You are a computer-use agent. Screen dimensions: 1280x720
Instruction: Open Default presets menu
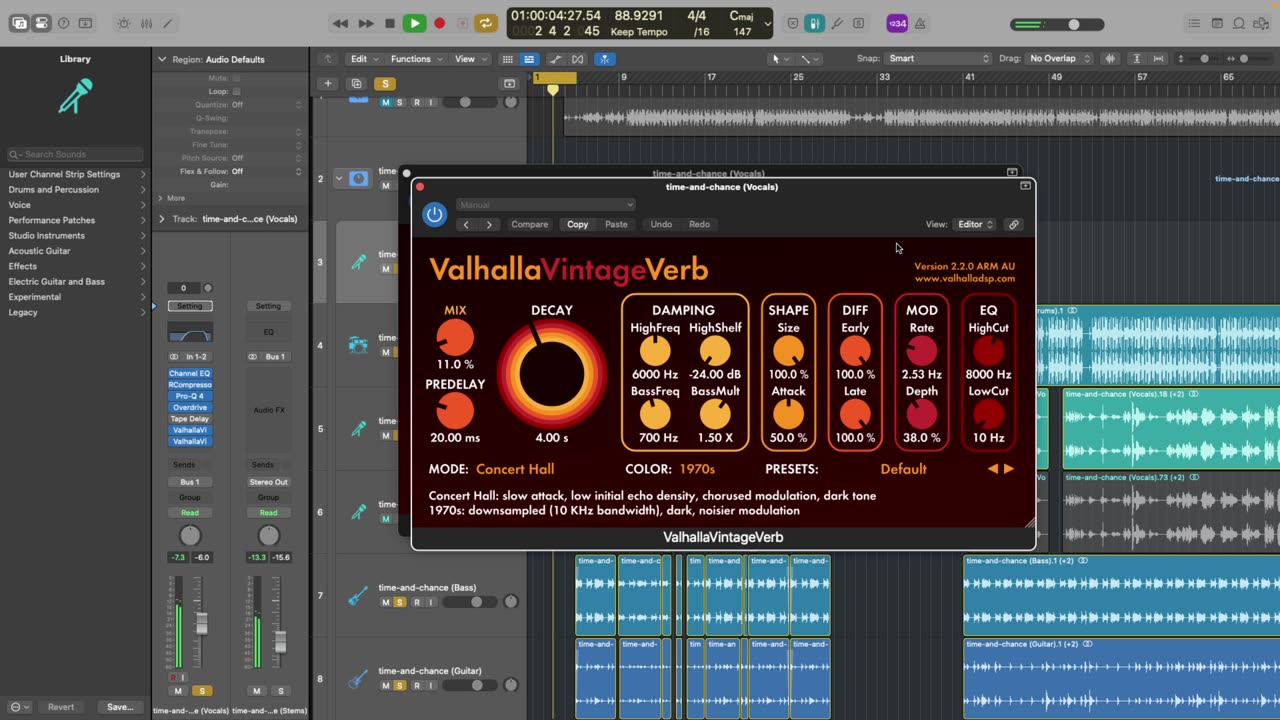click(903, 469)
